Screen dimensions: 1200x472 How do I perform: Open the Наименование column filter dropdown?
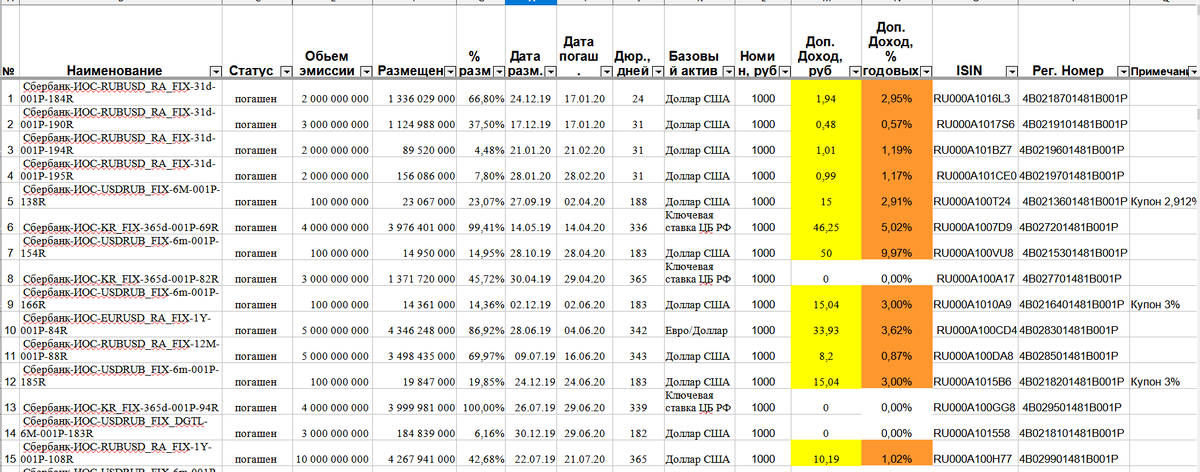[x=216, y=72]
